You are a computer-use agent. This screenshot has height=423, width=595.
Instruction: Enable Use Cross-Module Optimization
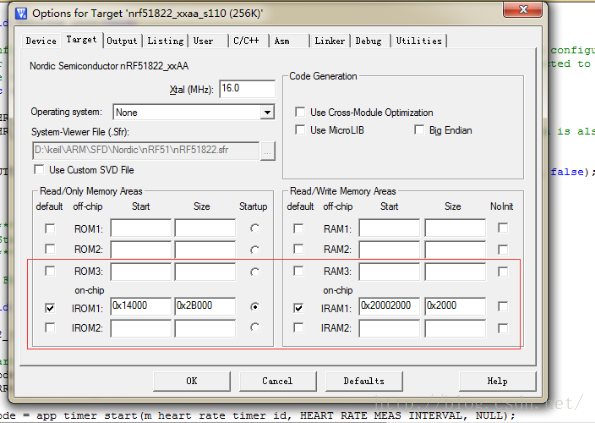[x=300, y=112]
